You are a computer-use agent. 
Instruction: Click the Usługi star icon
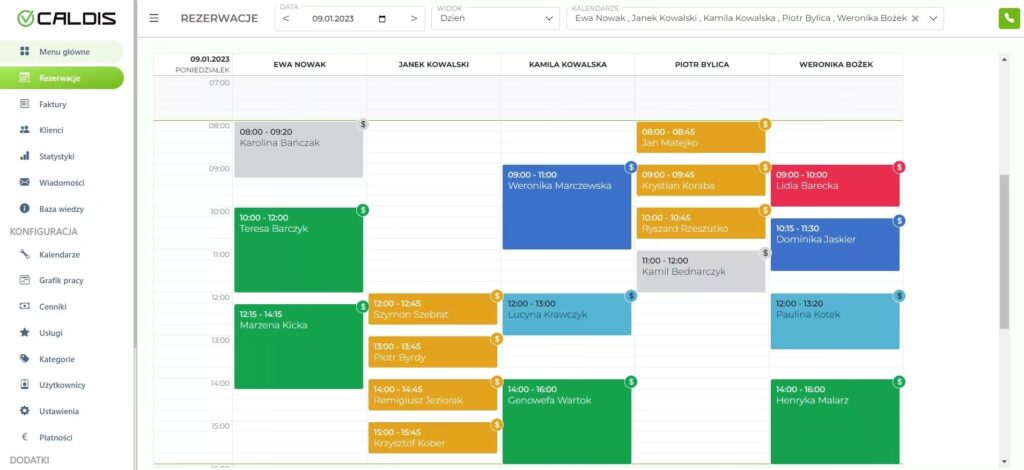[25, 332]
